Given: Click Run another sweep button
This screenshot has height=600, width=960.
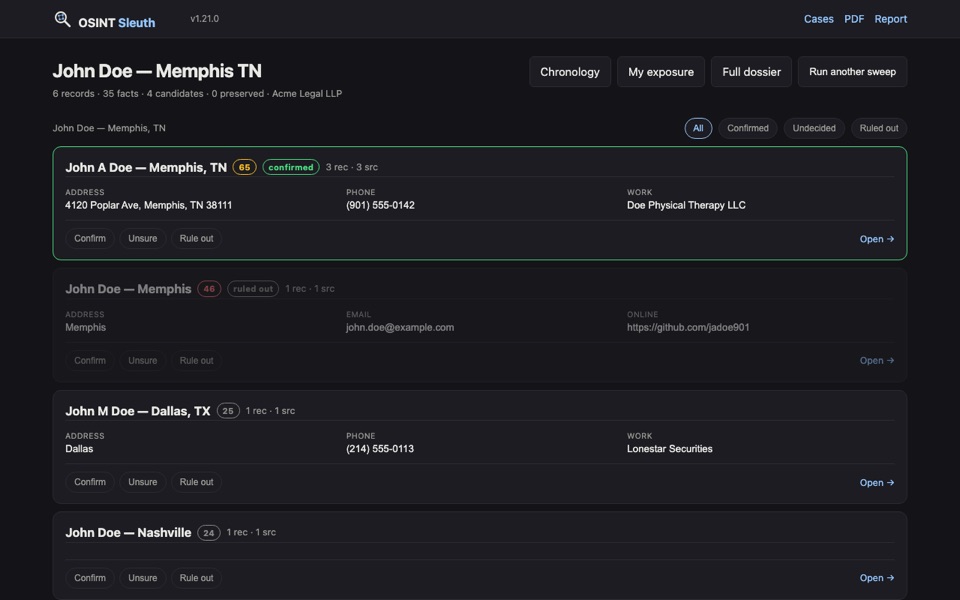Looking at the screenshot, I should pos(852,72).
